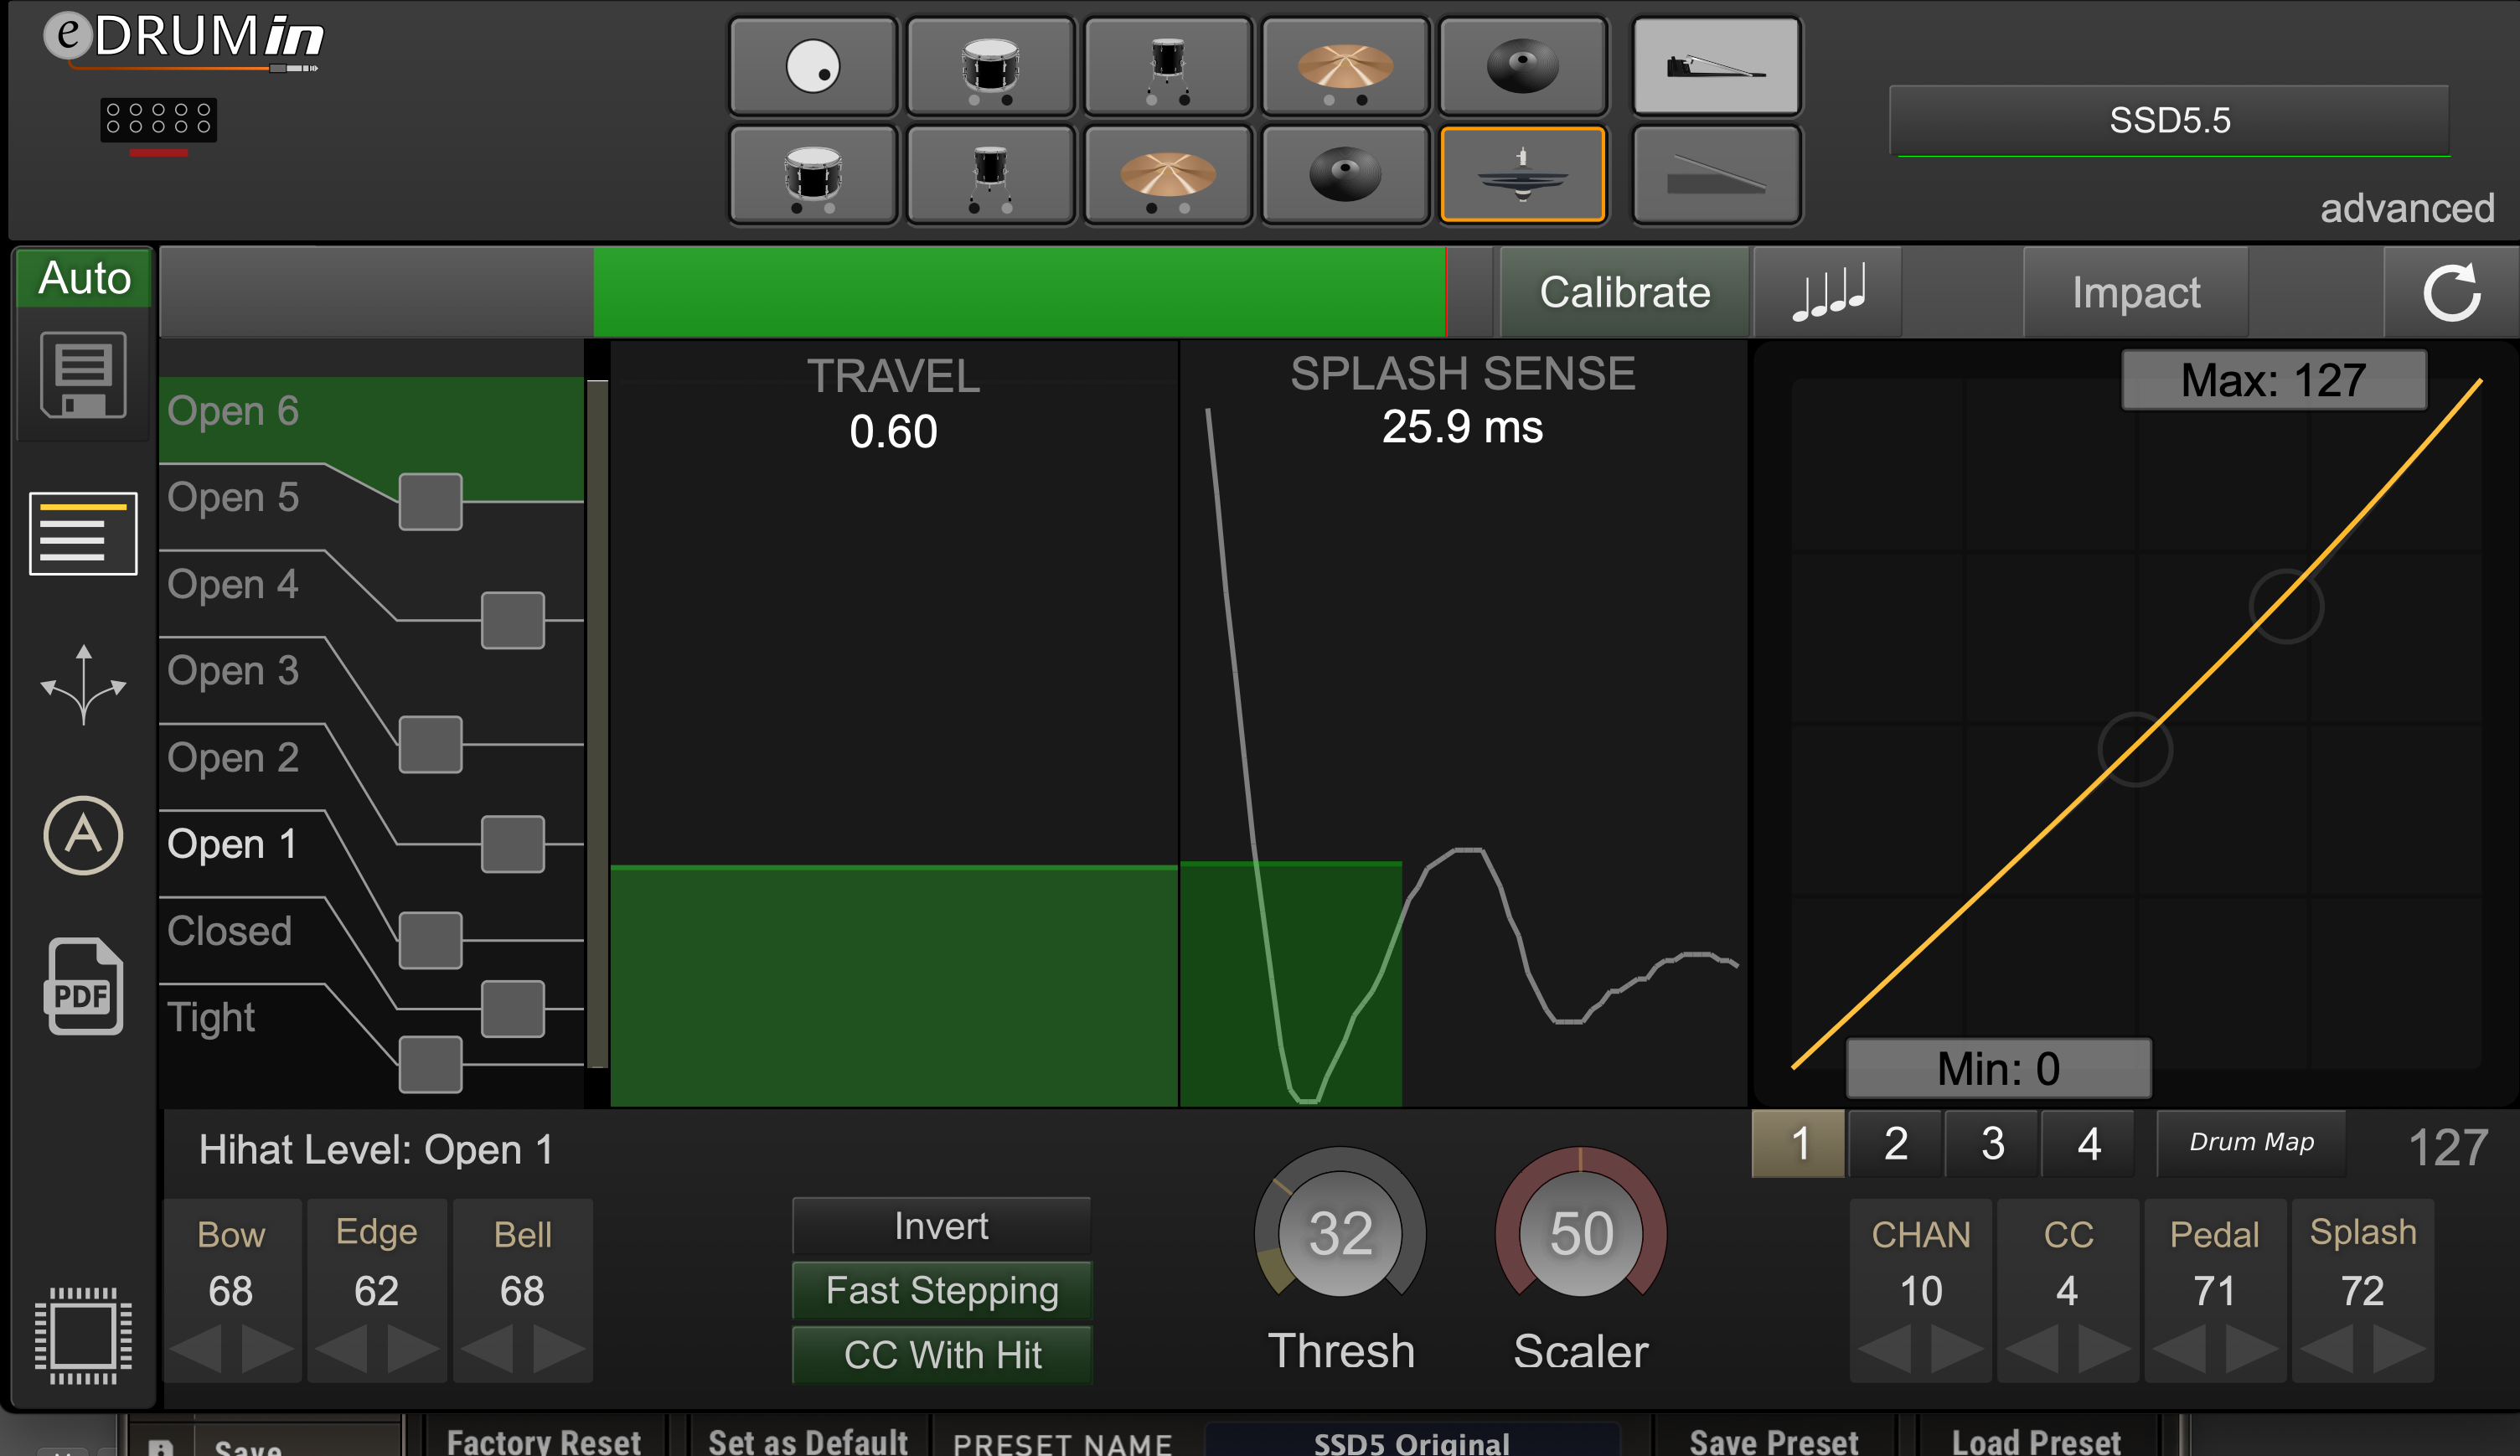Select the kick drum pad icon
Screen dimensions: 2520x1456
813,66
